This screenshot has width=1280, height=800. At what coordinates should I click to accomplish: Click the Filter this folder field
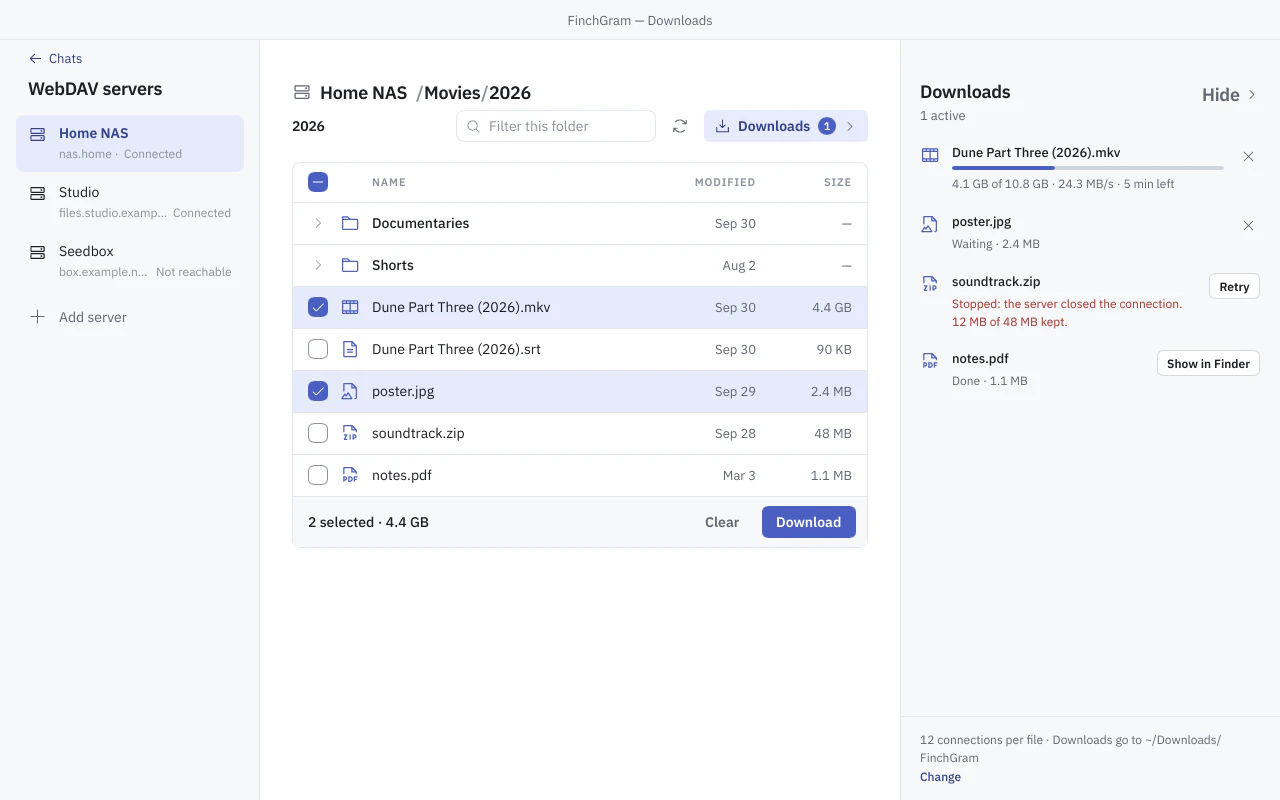click(556, 126)
